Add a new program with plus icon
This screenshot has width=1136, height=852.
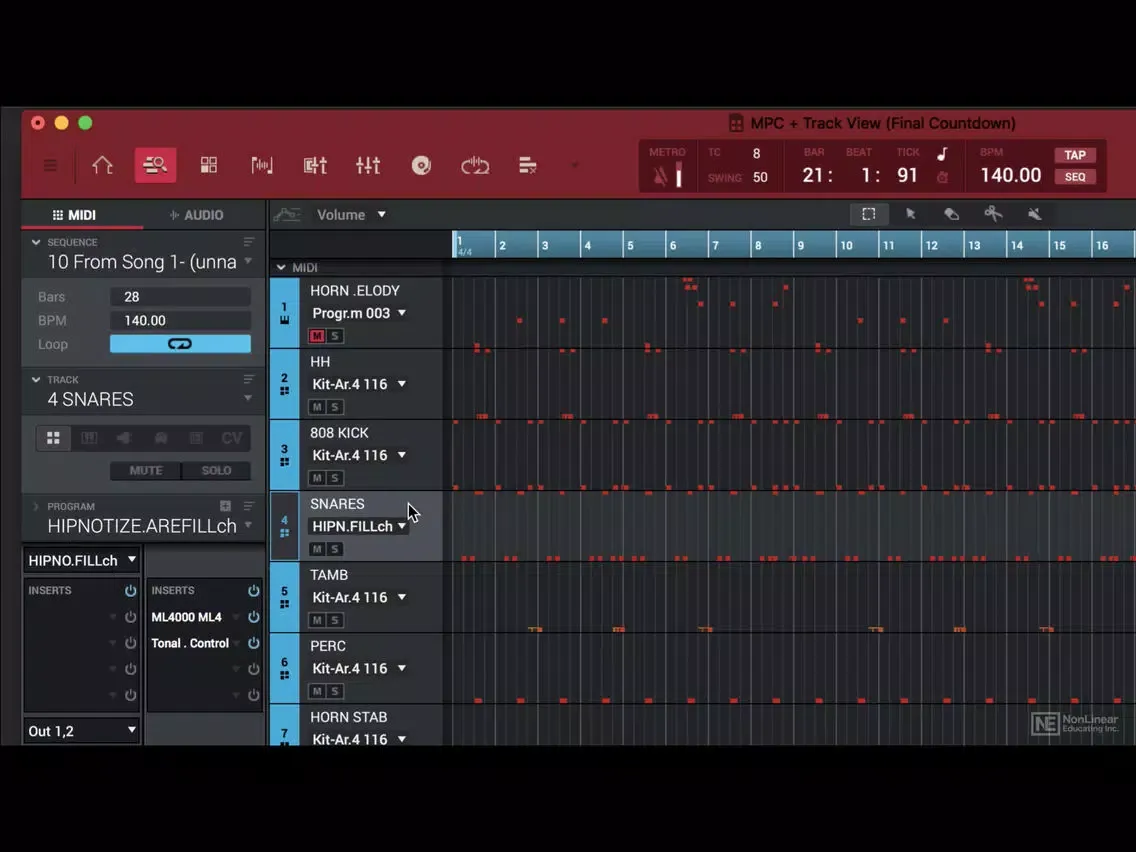point(225,506)
